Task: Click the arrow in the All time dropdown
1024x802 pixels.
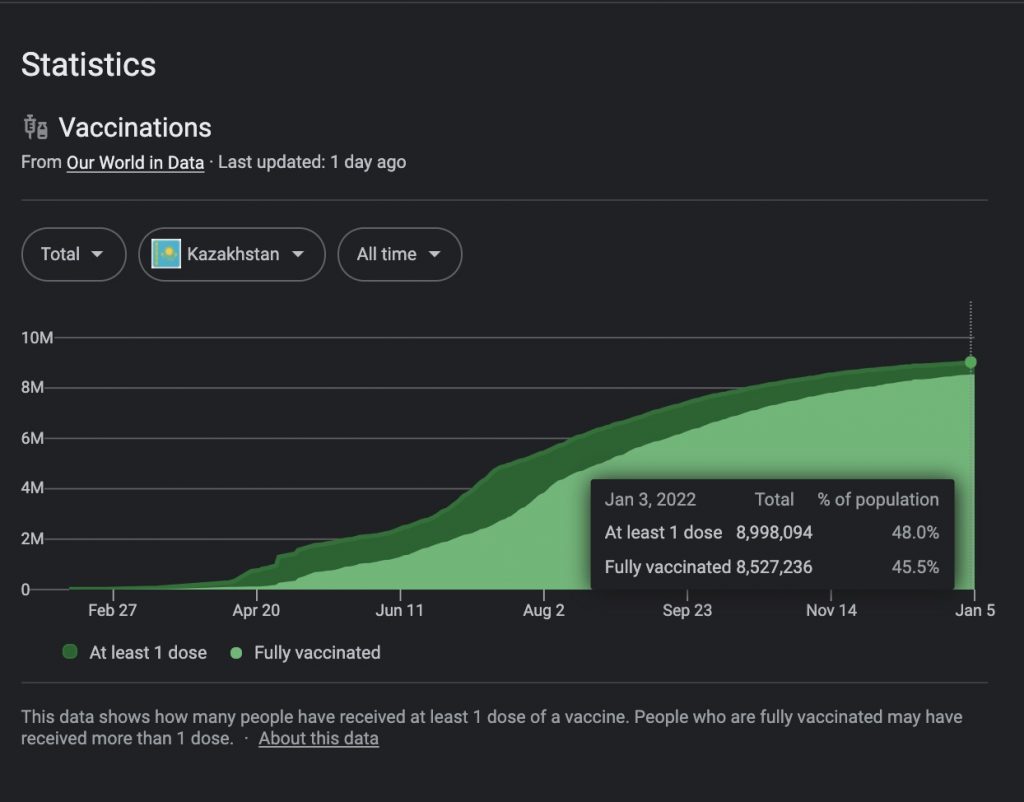Action: 434,254
